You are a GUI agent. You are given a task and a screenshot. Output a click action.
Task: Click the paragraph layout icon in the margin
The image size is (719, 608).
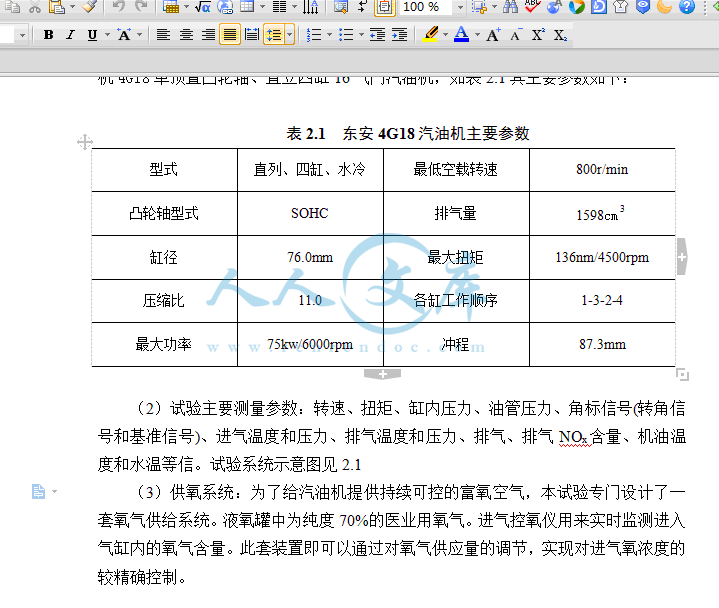39,492
